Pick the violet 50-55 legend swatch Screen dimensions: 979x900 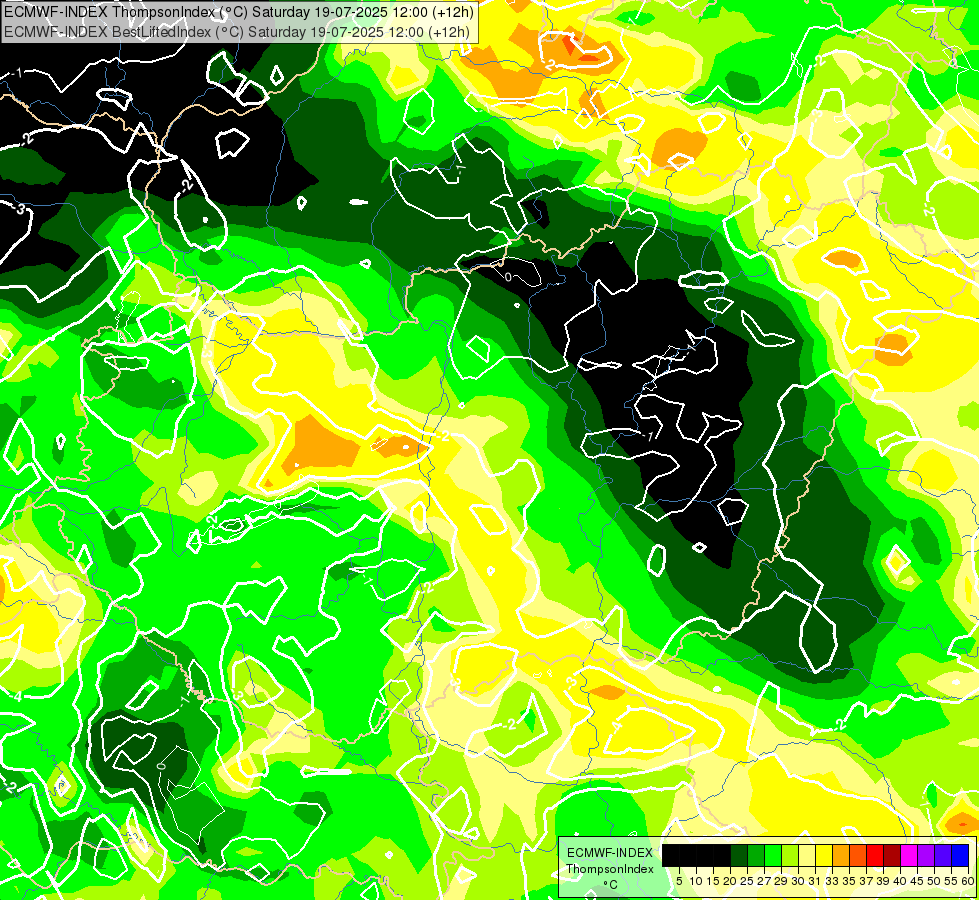pos(943,855)
